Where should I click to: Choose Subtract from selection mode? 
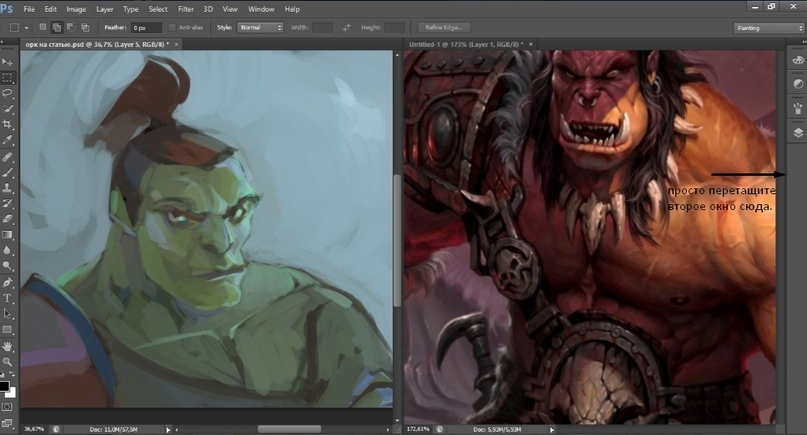click(x=71, y=27)
